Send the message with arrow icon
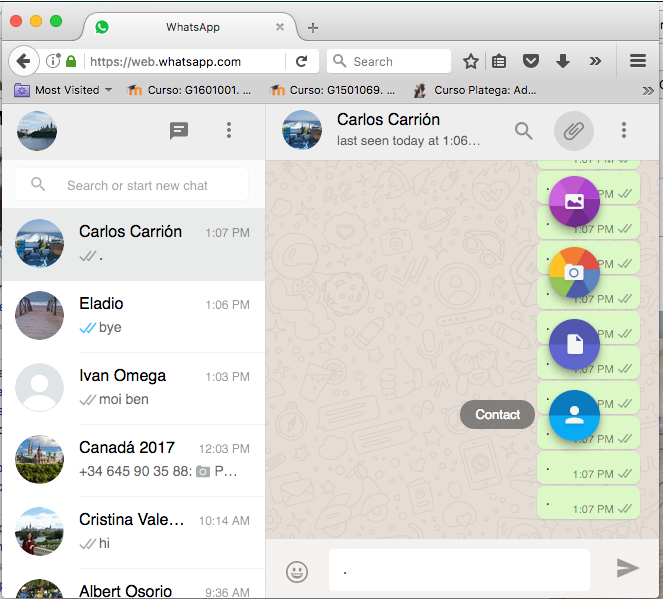 click(627, 568)
